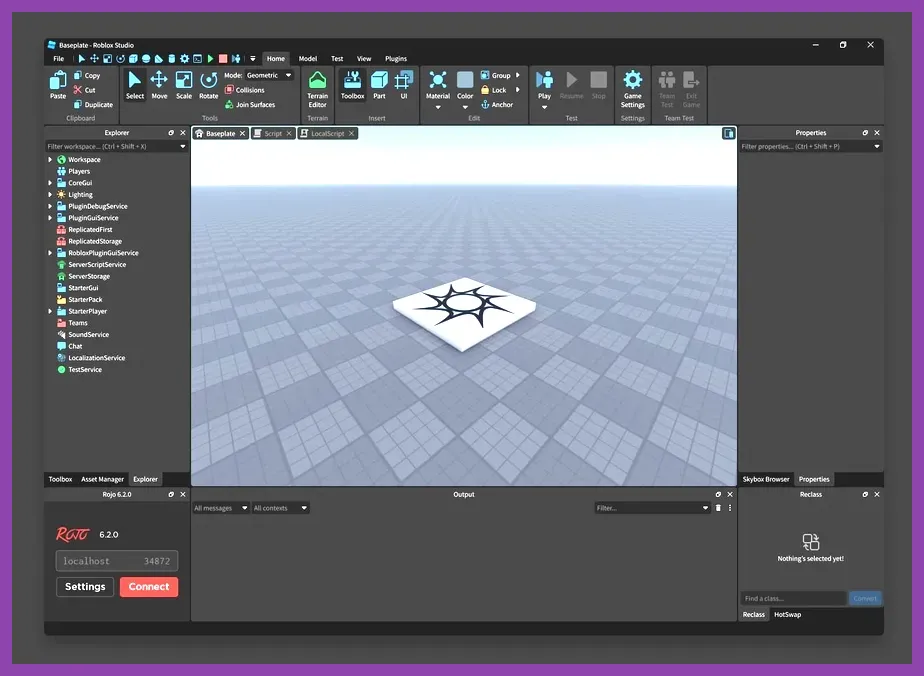Click the Filter workspace field
Image resolution: width=924 pixels, height=676 pixels.
[116, 146]
